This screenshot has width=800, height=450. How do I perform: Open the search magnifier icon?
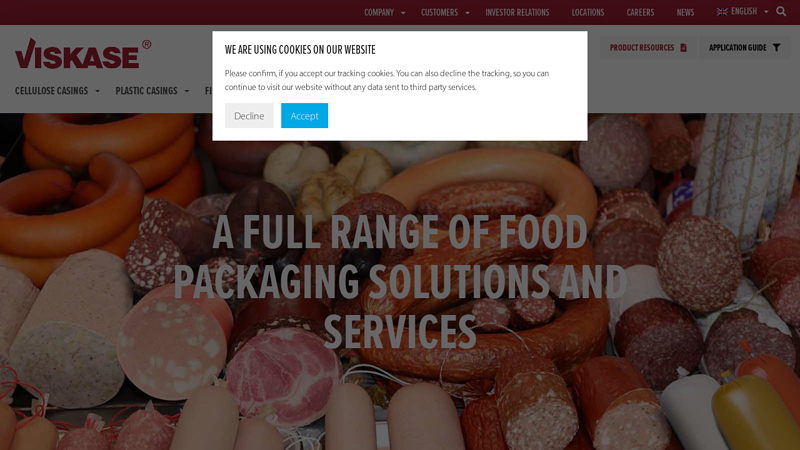tap(781, 11)
